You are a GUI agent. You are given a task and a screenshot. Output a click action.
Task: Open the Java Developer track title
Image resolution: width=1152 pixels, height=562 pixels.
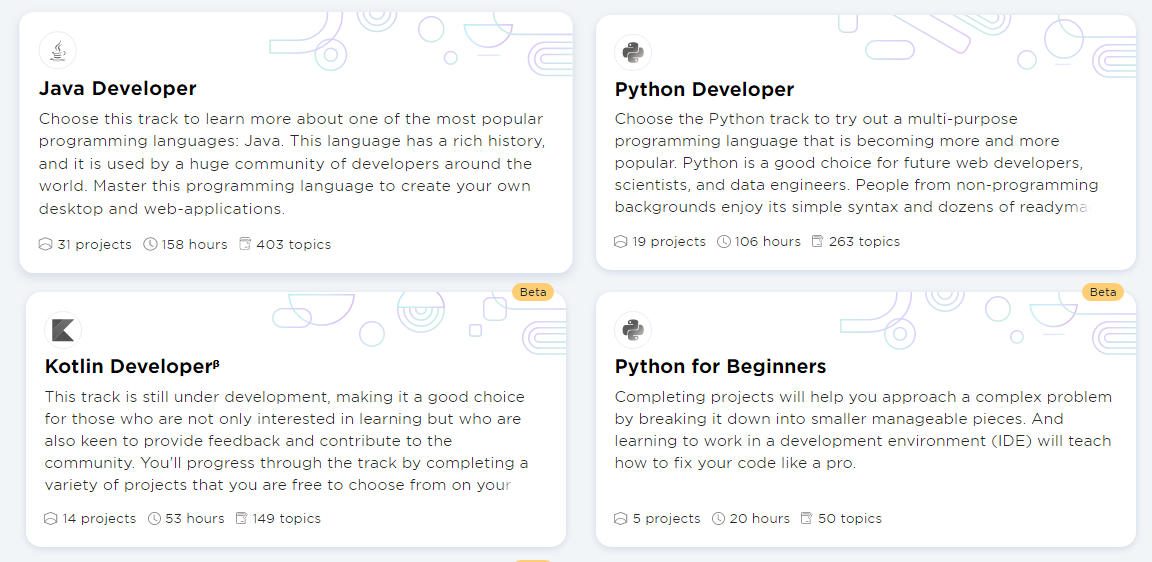pos(118,89)
